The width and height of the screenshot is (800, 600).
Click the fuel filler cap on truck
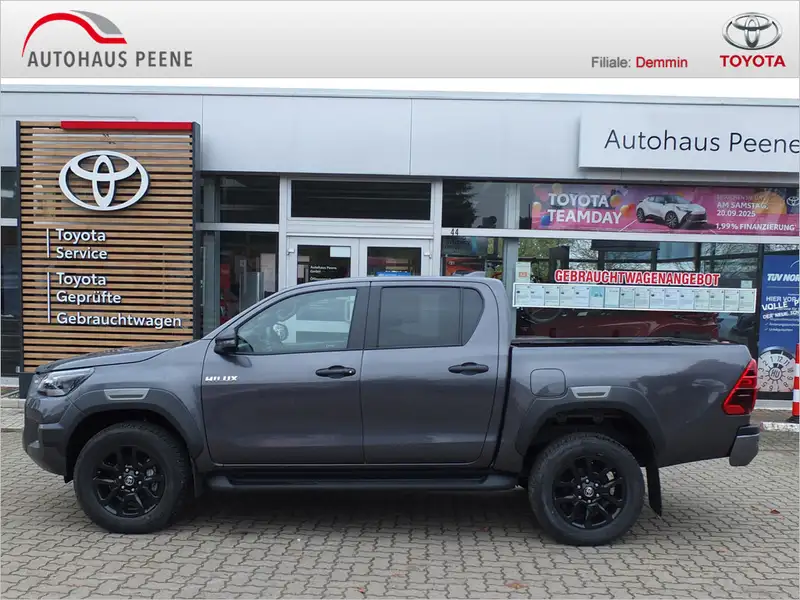coord(548,383)
